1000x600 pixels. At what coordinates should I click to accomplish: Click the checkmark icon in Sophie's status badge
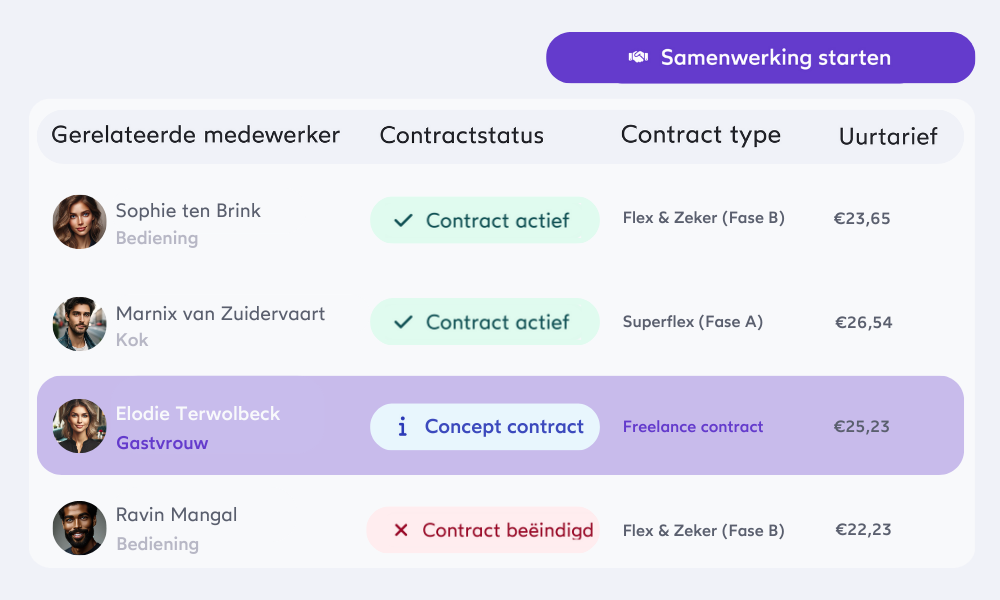403,221
